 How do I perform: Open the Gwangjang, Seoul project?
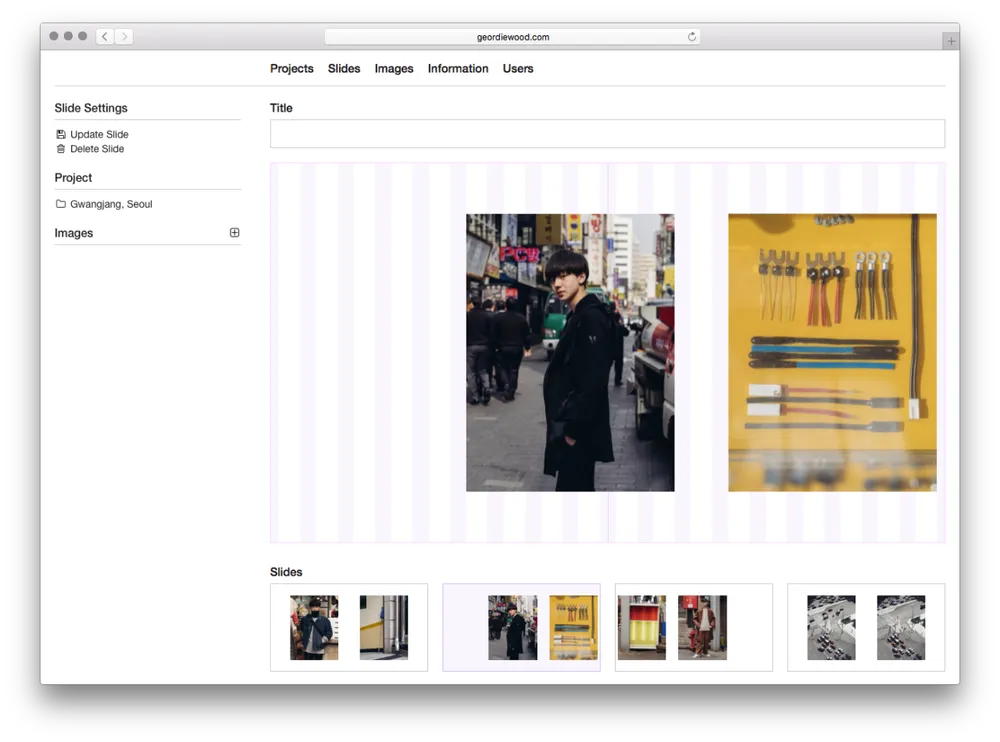click(x=111, y=204)
